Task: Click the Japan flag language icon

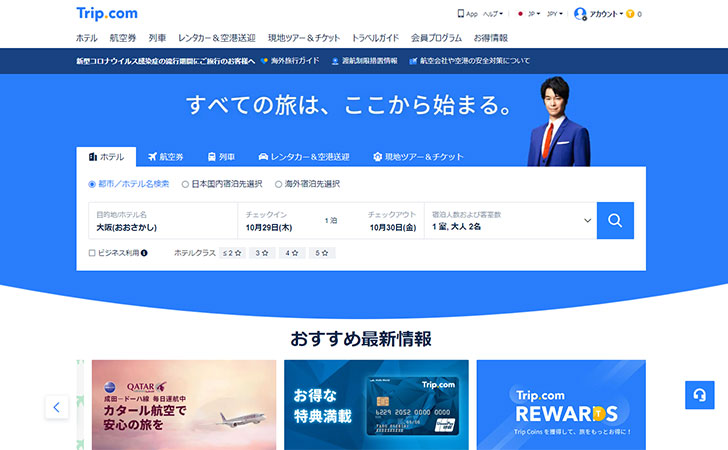Action: [520, 14]
